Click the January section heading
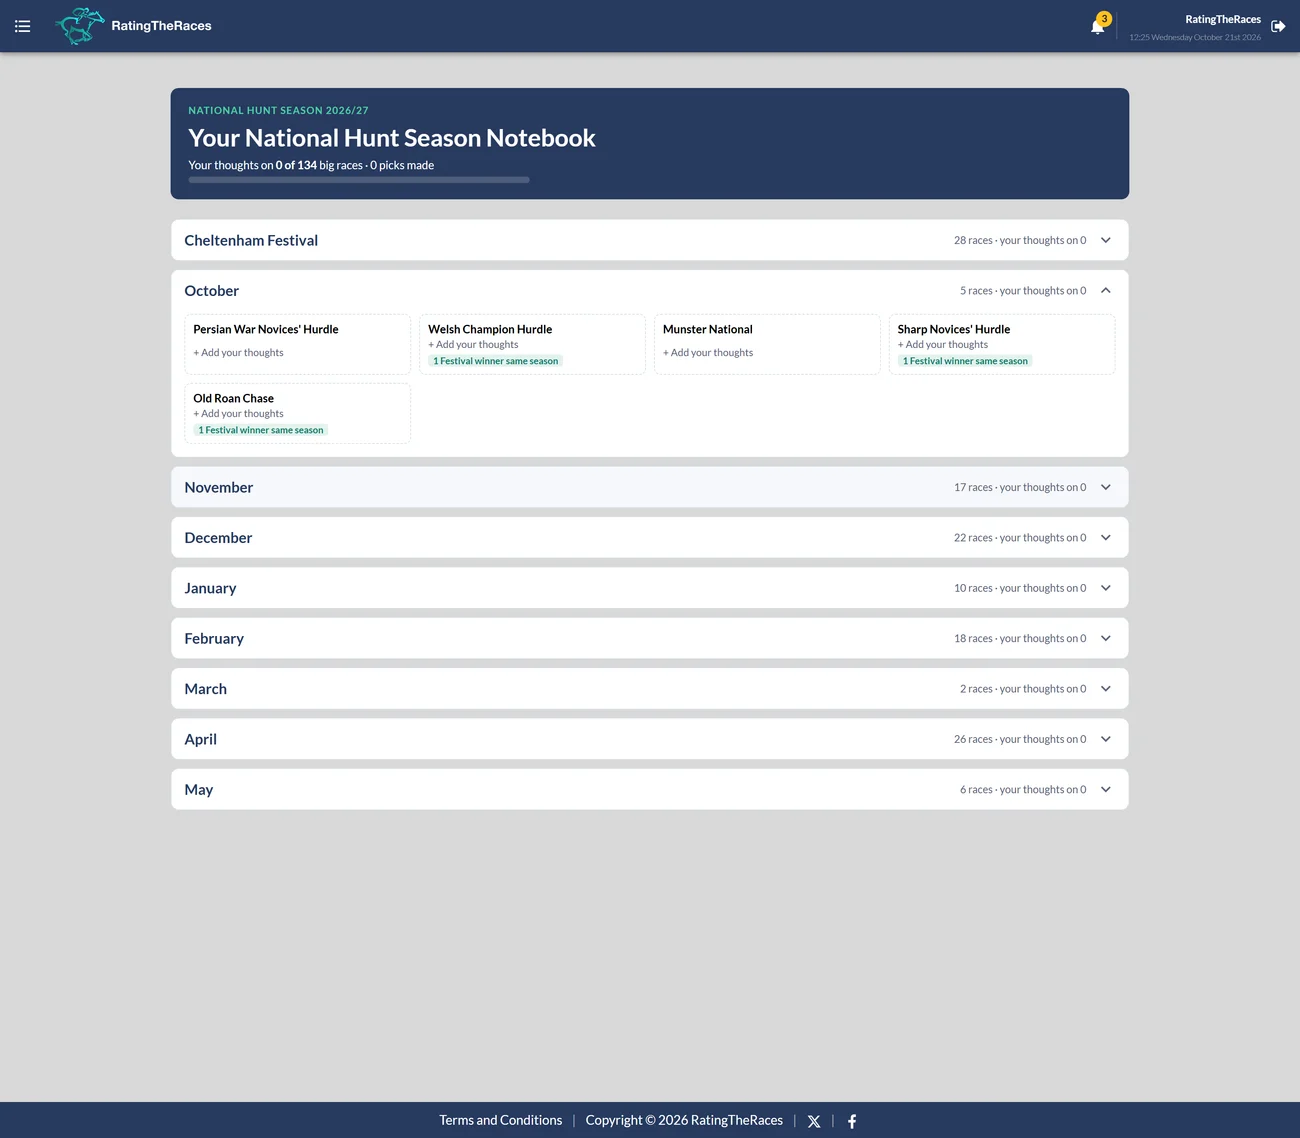1300x1138 pixels. coord(210,588)
